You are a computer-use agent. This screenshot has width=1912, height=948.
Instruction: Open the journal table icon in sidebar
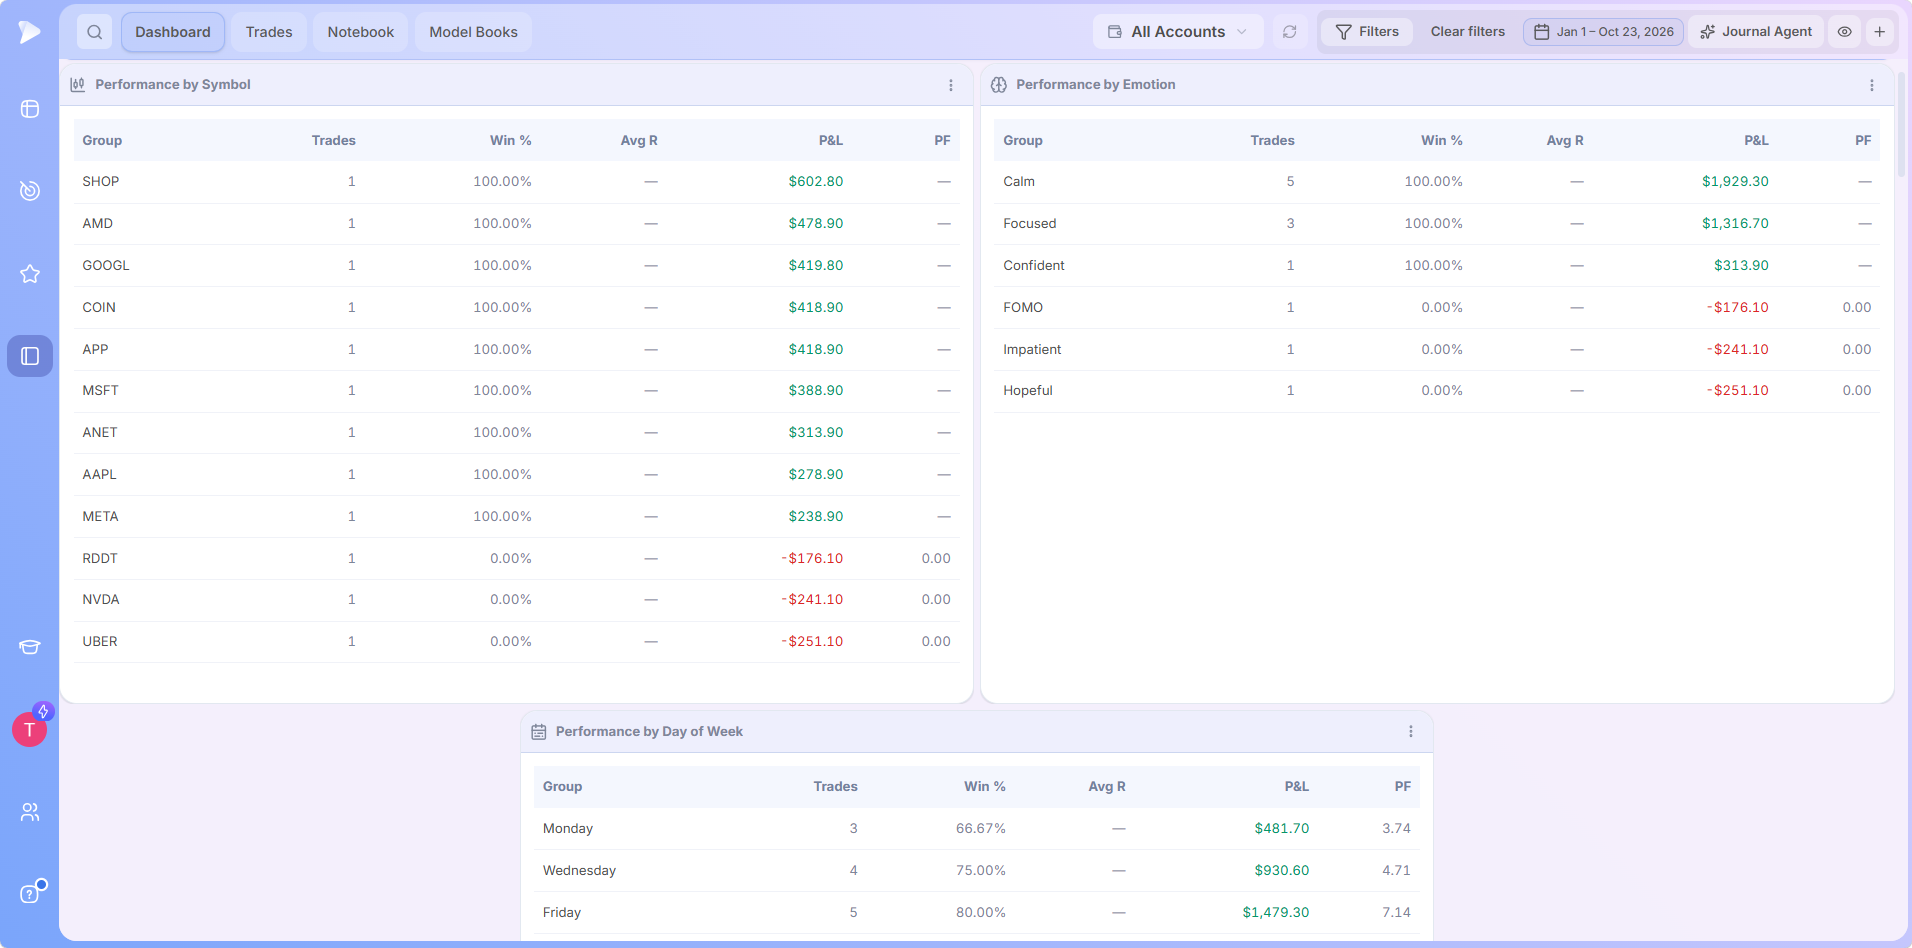tap(30, 109)
